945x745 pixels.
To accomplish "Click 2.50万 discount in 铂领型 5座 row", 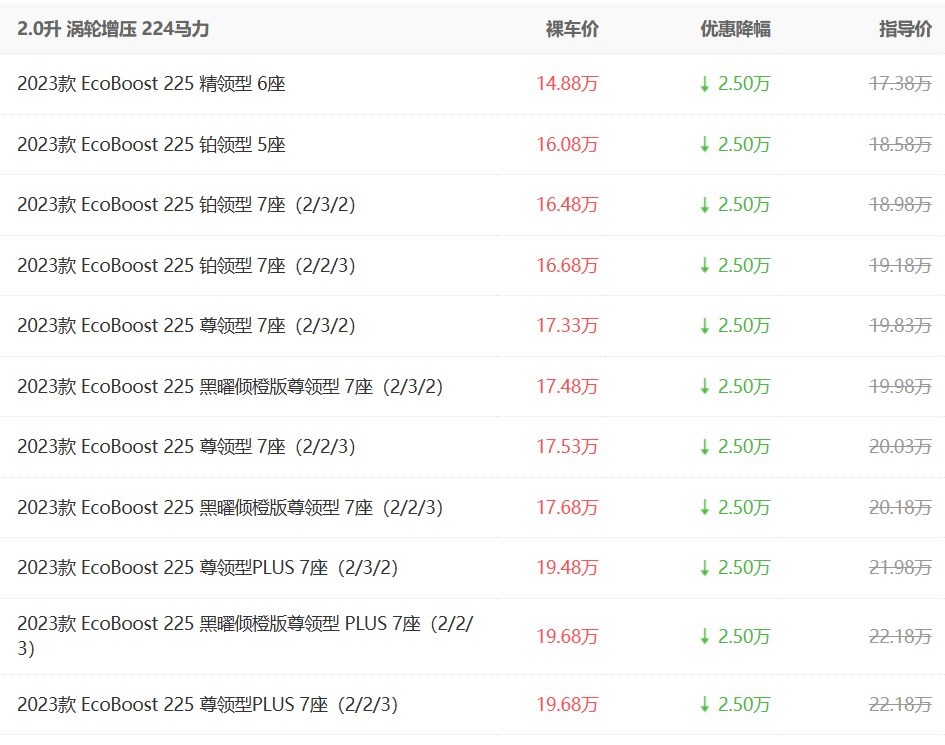I will coord(744,145).
